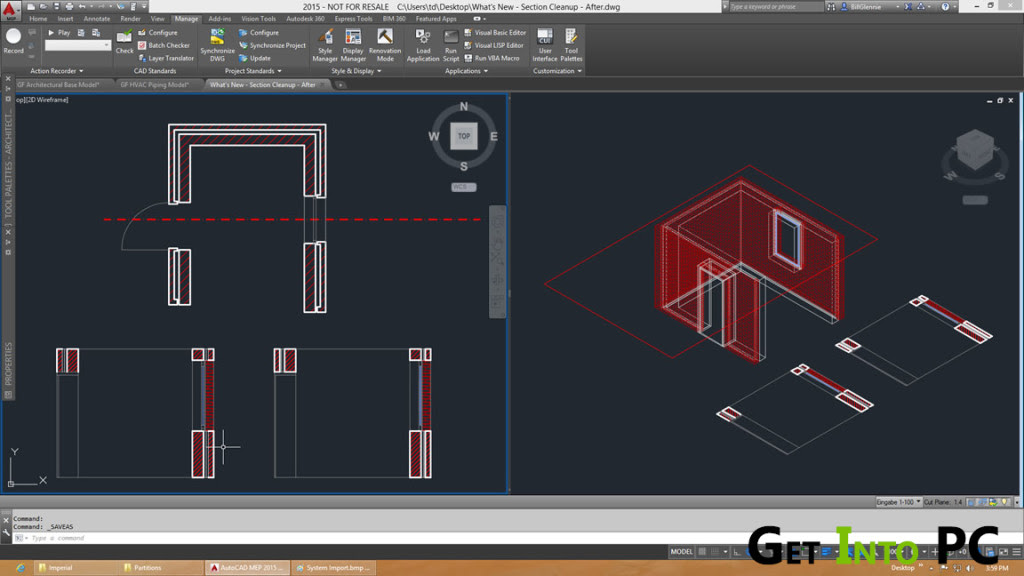Screen dimensions: 1024x576
Task: Switch to the Render ribbon tab
Action: (130, 19)
